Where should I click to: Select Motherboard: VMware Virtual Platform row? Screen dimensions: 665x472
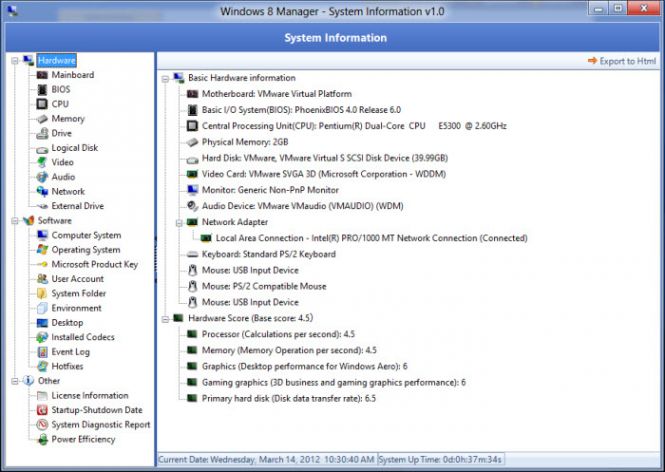(277, 94)
